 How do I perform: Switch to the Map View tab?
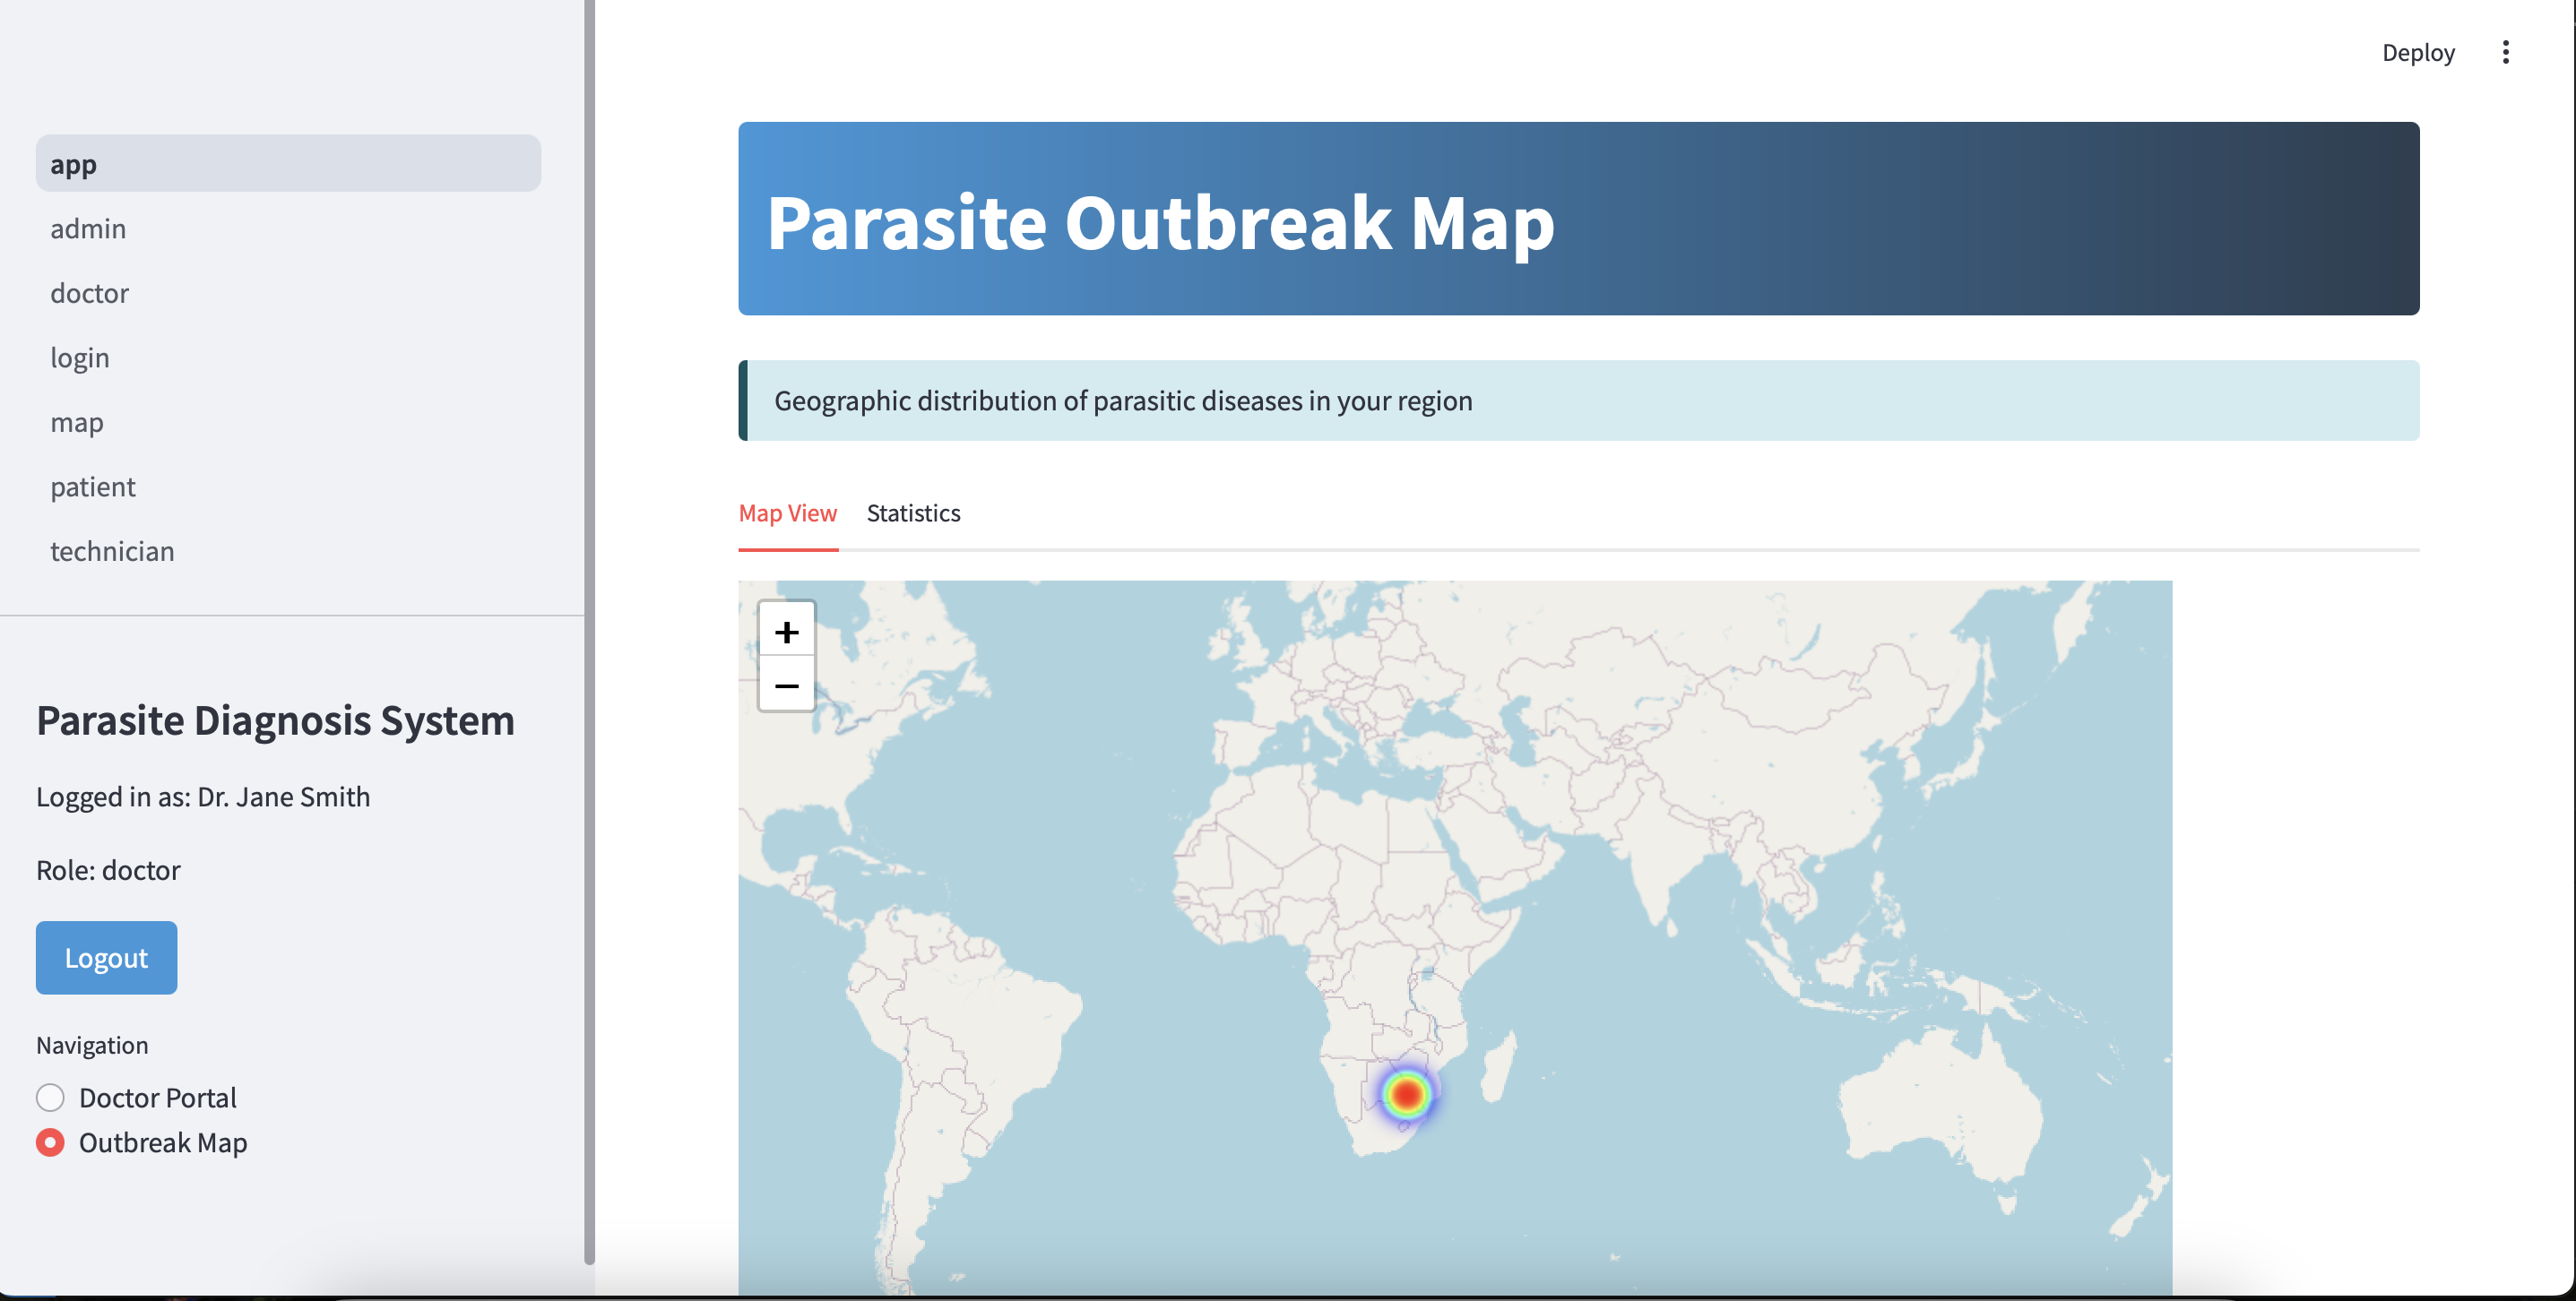pyautogui.click(x=787, y=513)
